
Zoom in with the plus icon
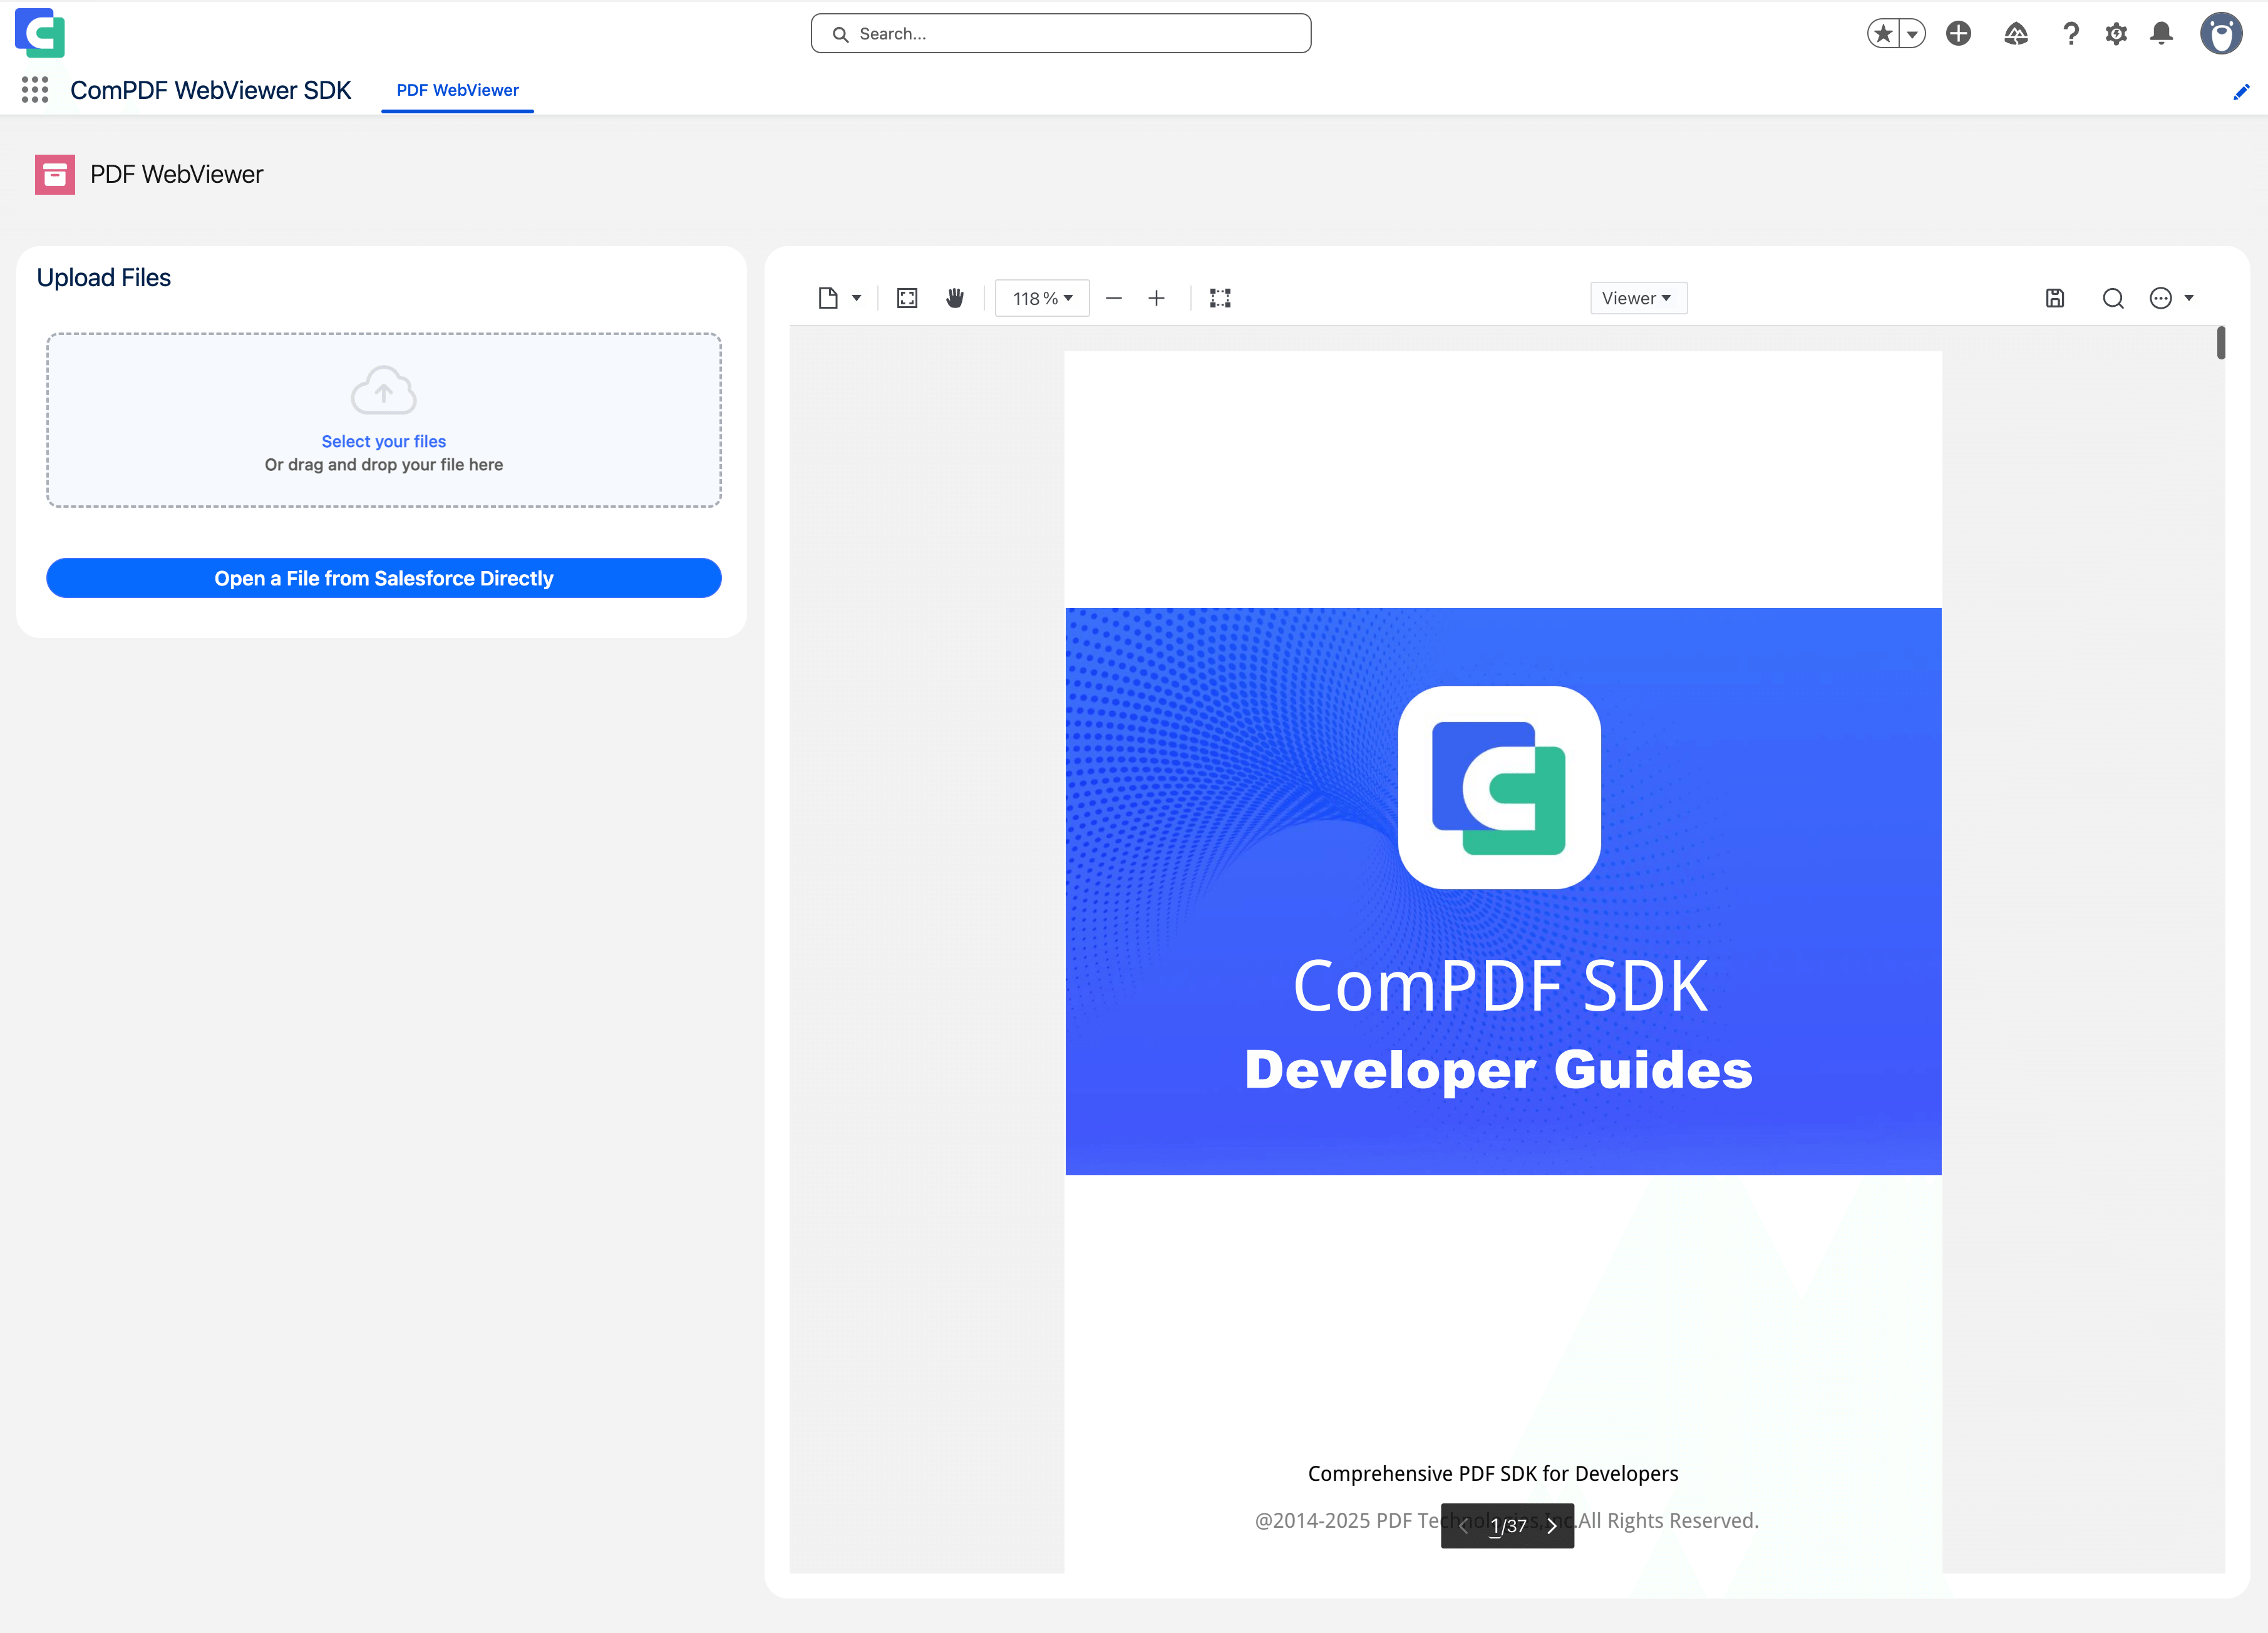point(1157,297)
